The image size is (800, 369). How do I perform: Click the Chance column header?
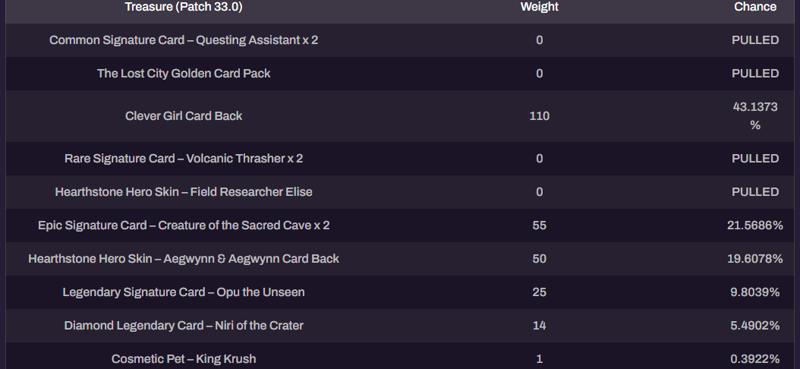(755, 7)
